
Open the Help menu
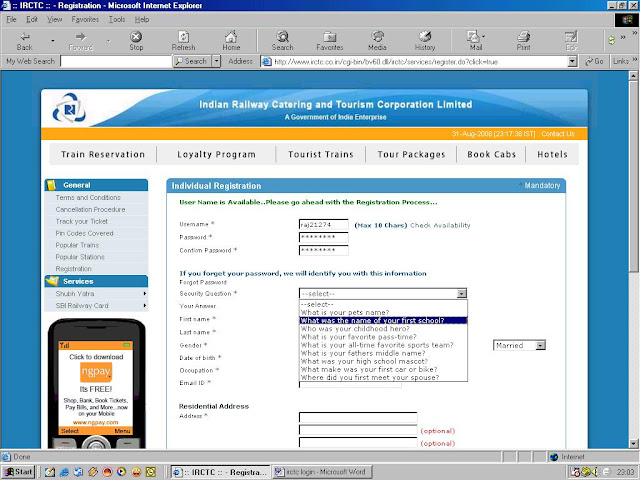pyautogui.click(x=142, y=19)
